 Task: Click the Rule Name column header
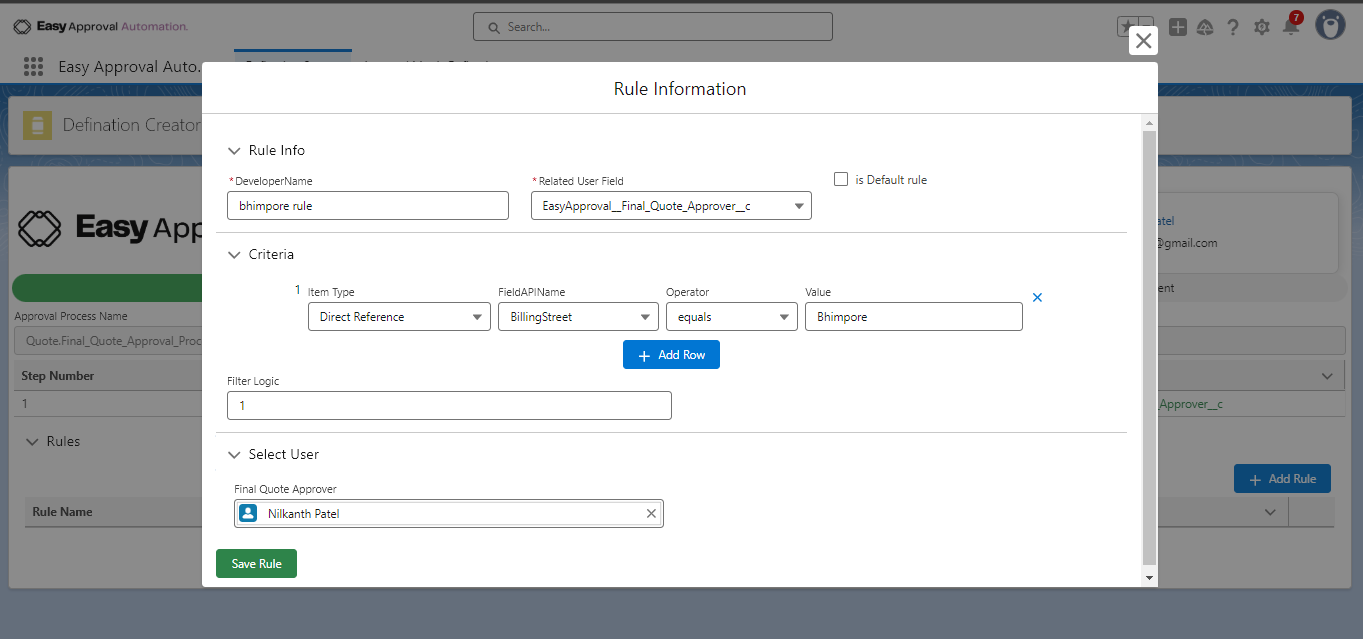point(62,512)
